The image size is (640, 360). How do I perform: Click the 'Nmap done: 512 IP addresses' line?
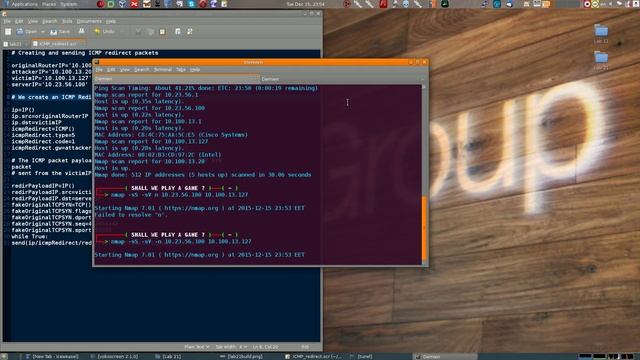[203, 175]
